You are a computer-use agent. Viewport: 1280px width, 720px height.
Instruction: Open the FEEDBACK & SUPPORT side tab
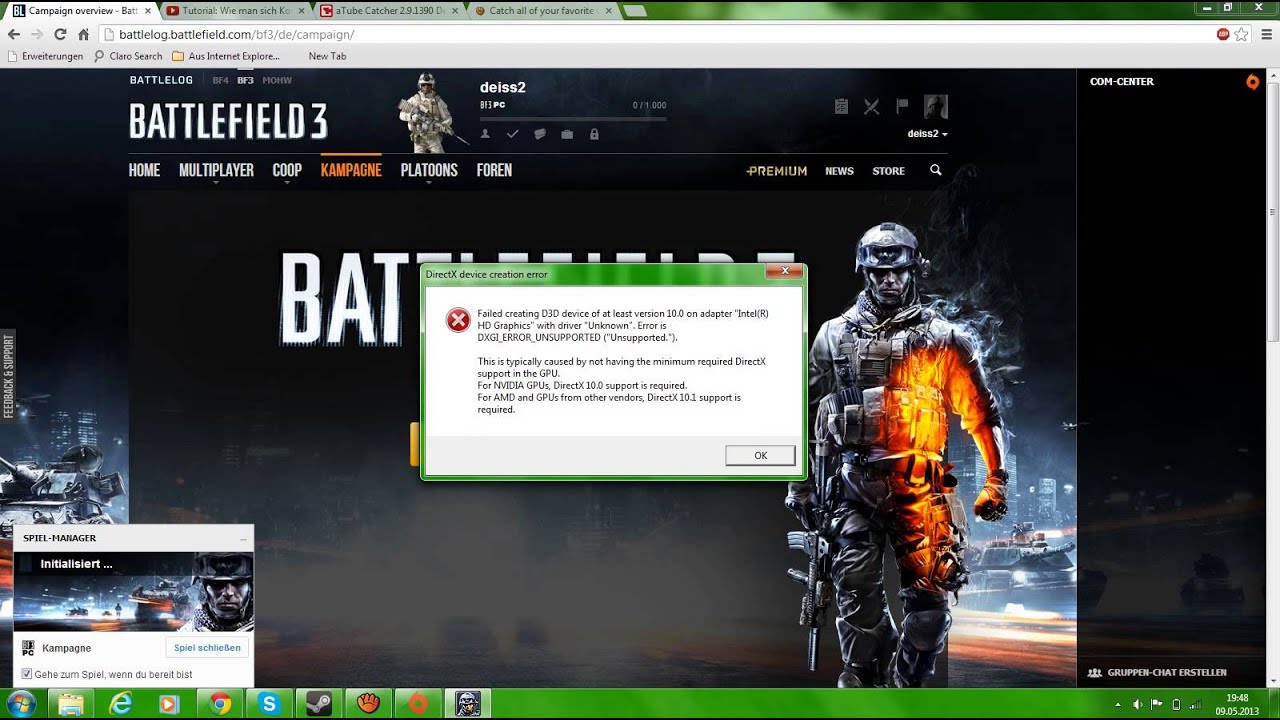click(x=8, y=376)
